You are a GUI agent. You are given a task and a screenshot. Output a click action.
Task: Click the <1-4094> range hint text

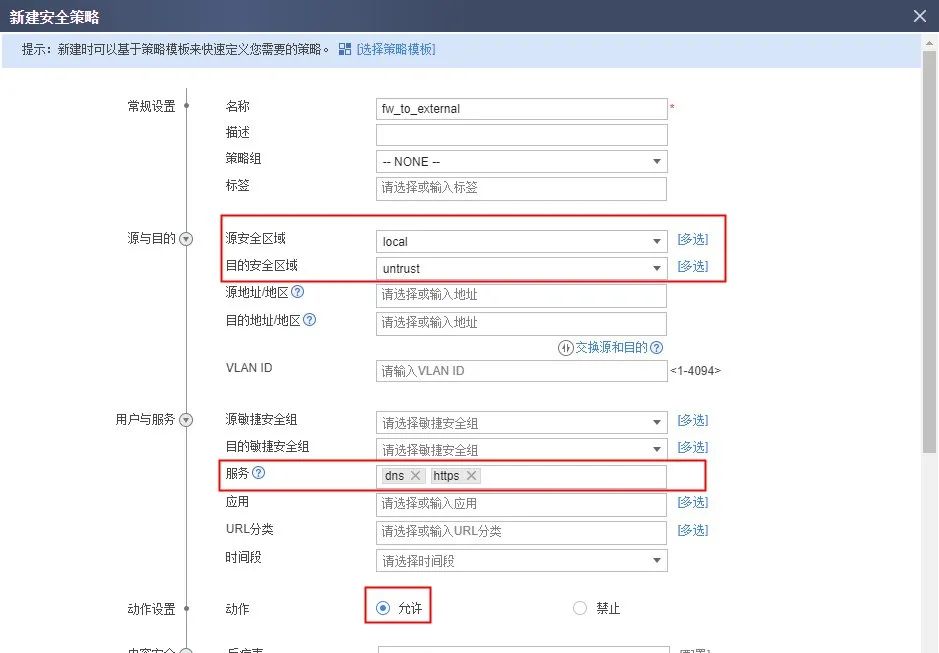click(x=695, y=371)
